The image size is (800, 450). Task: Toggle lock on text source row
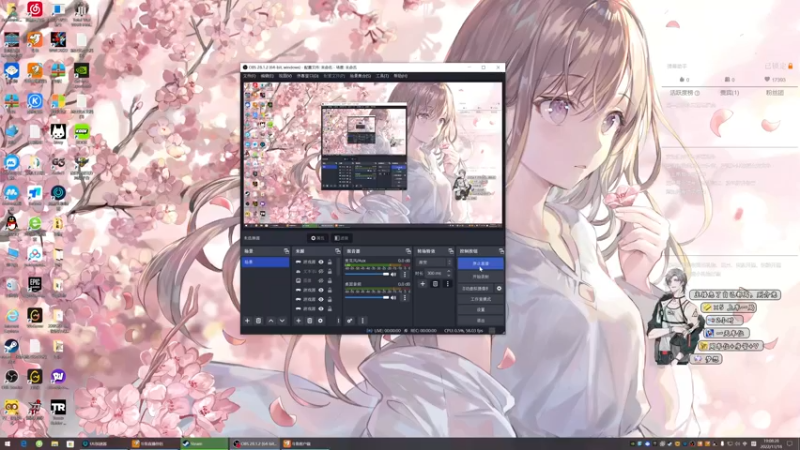coord(330,271)
